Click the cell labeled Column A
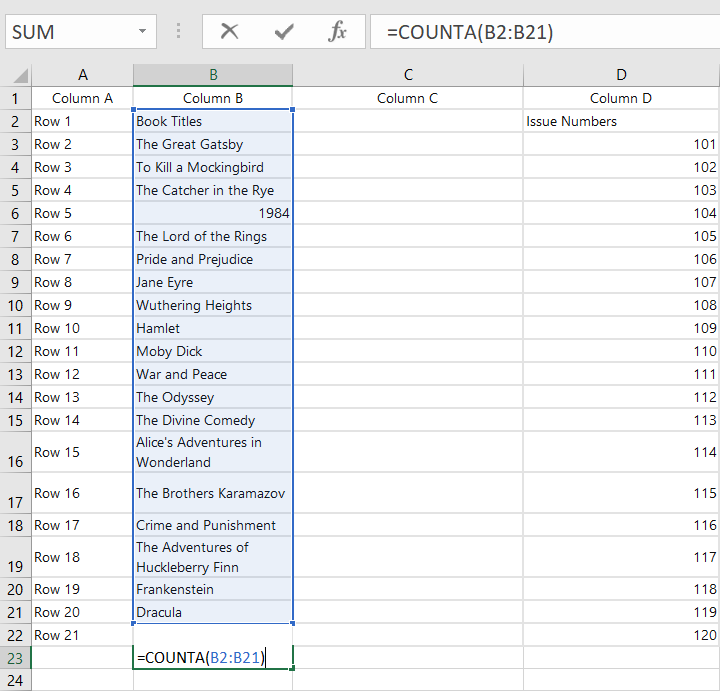The height and width of the screenshot is (691, 720). (x=83, y=98)
